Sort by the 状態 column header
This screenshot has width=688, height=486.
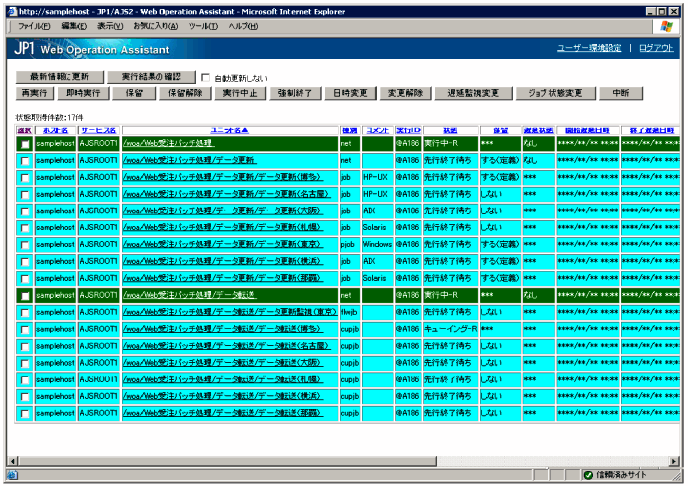(x=450, y=130)
